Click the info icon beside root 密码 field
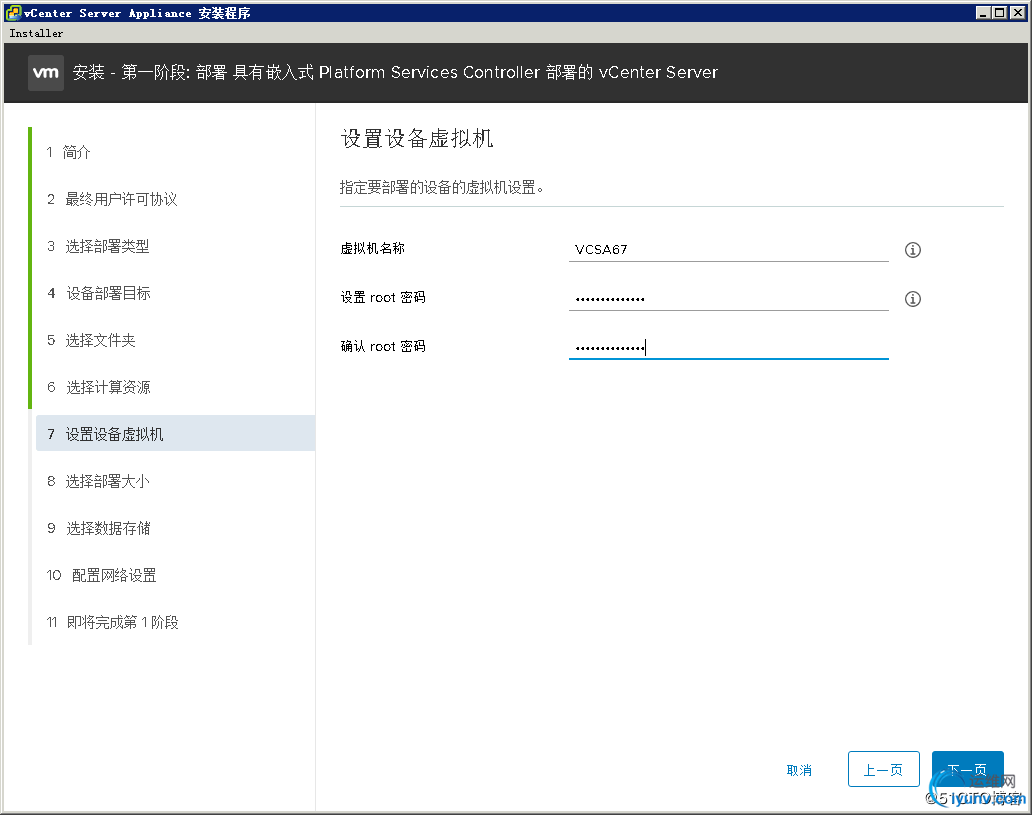 [x=912, y=299]
